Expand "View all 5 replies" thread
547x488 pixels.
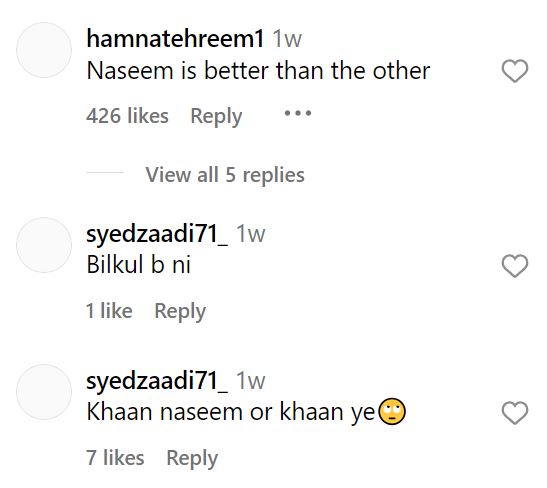225,174
